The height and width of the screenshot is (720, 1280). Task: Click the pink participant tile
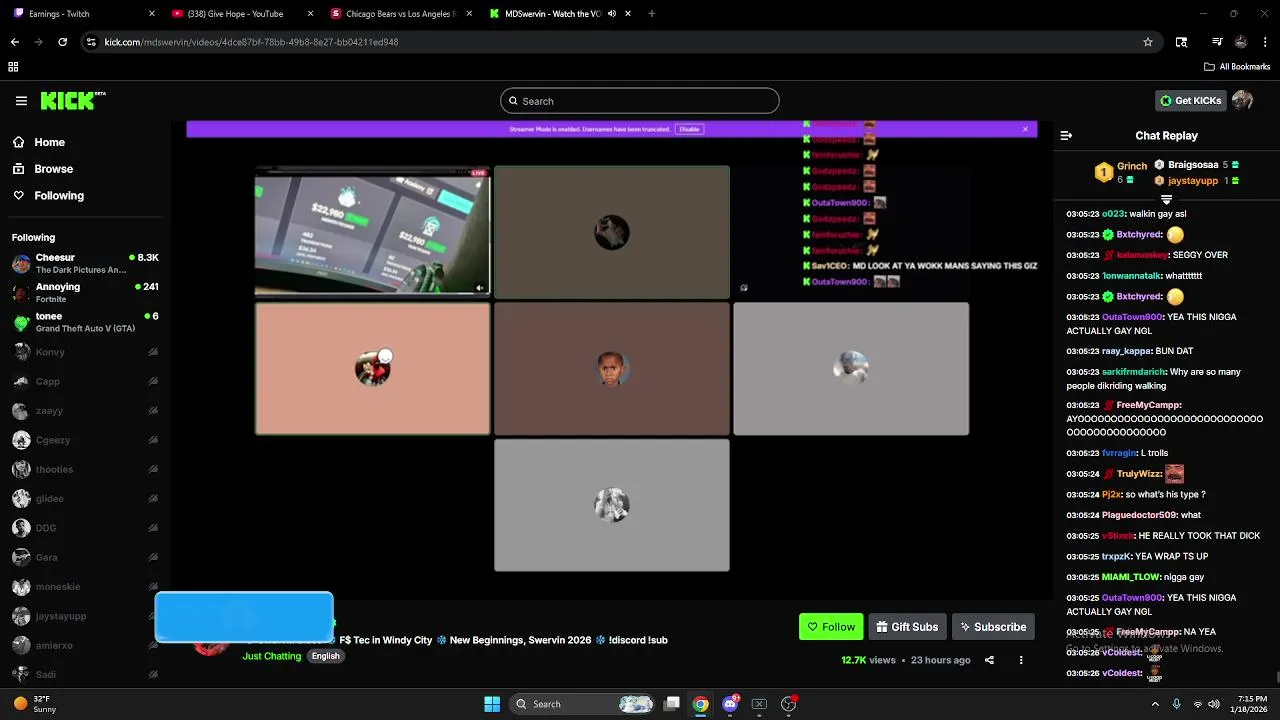[x=372, y=369]
